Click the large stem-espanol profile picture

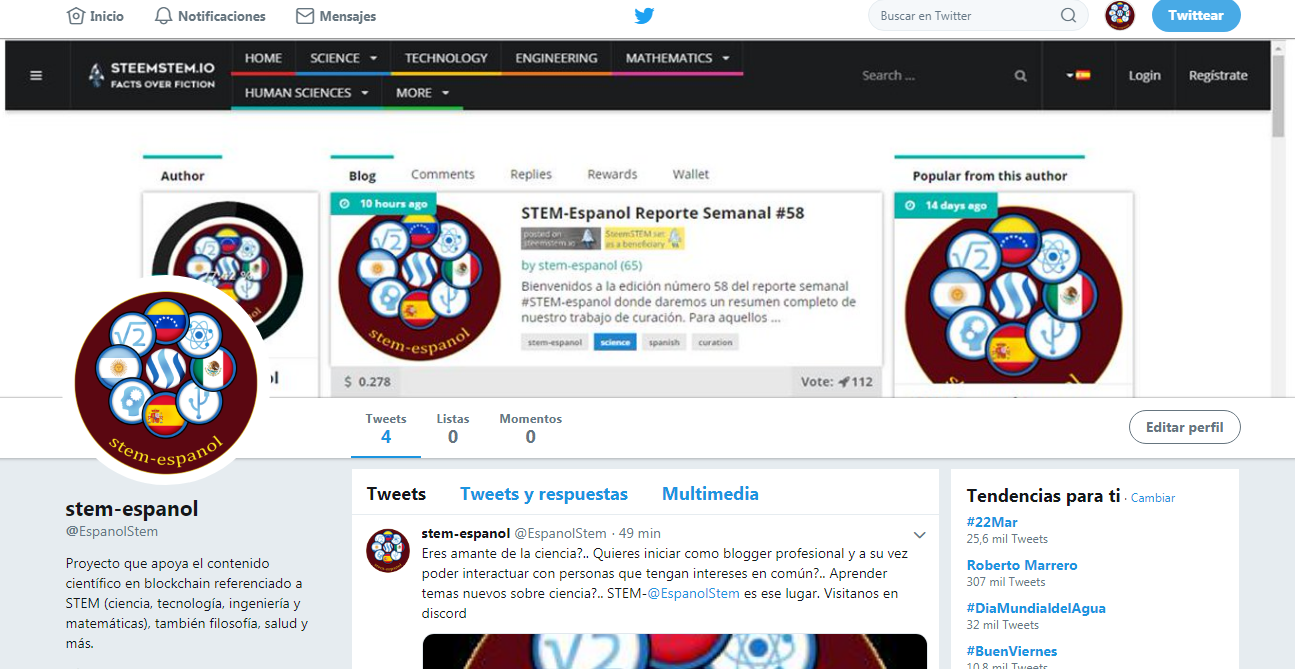coord(167,381)
